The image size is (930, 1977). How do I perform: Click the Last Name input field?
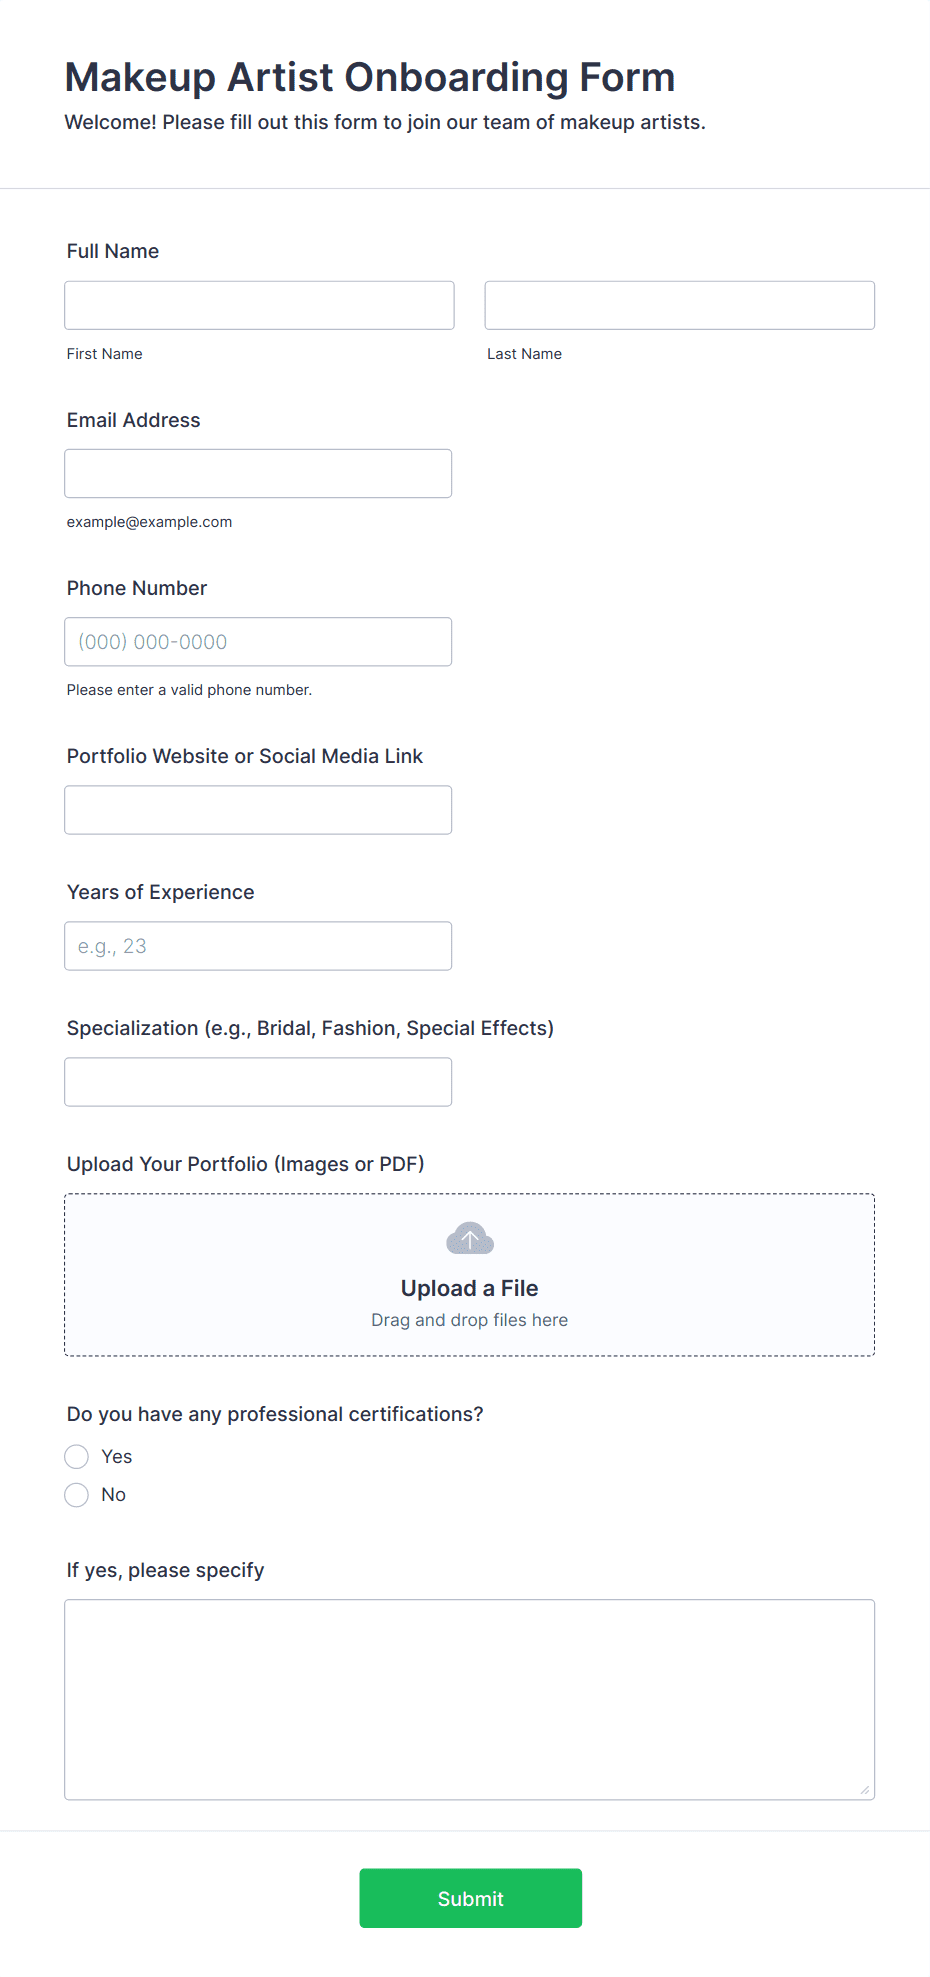coord(679,305)
